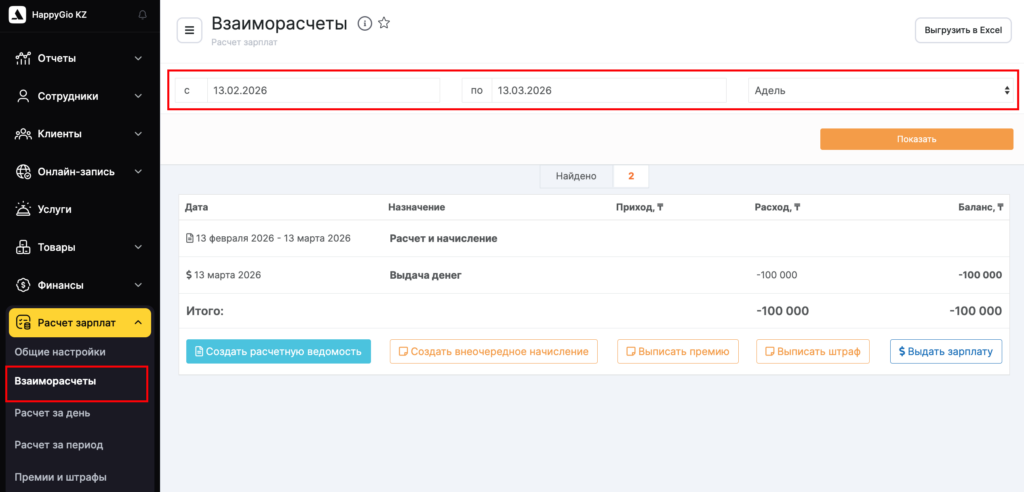Image resolution: width=1024 pixels, height=492 pixels.
Task: Click Выгрузить в Excel button
Action: (962, 30)
